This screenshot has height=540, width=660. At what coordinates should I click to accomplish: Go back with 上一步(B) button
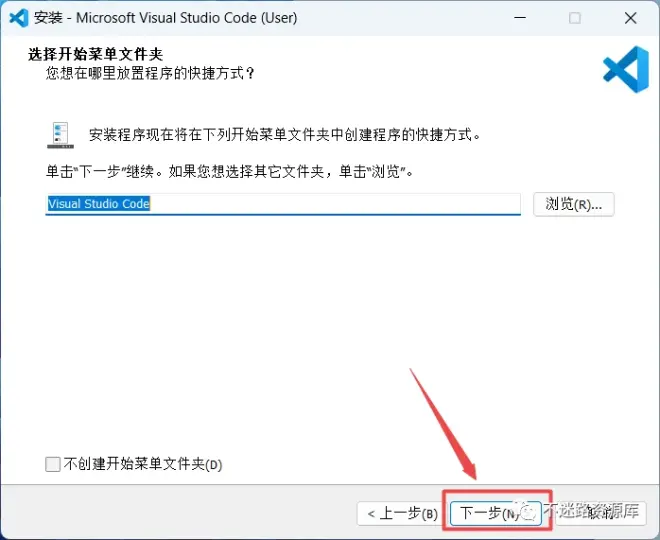[402, 513]
